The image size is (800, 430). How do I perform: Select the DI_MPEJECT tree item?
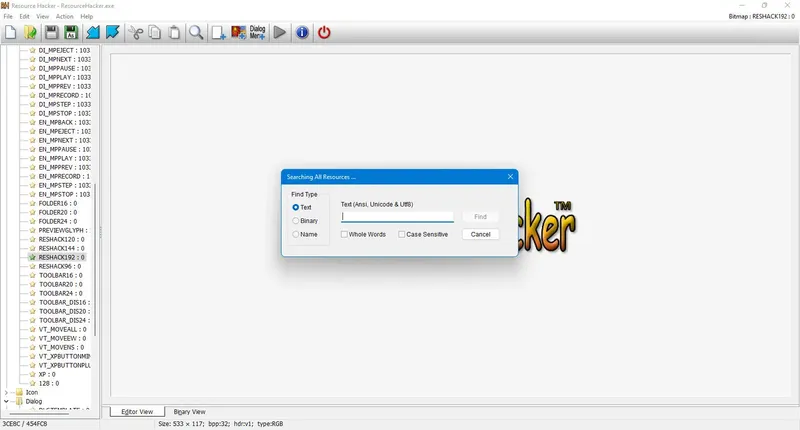tap(64, 50)
